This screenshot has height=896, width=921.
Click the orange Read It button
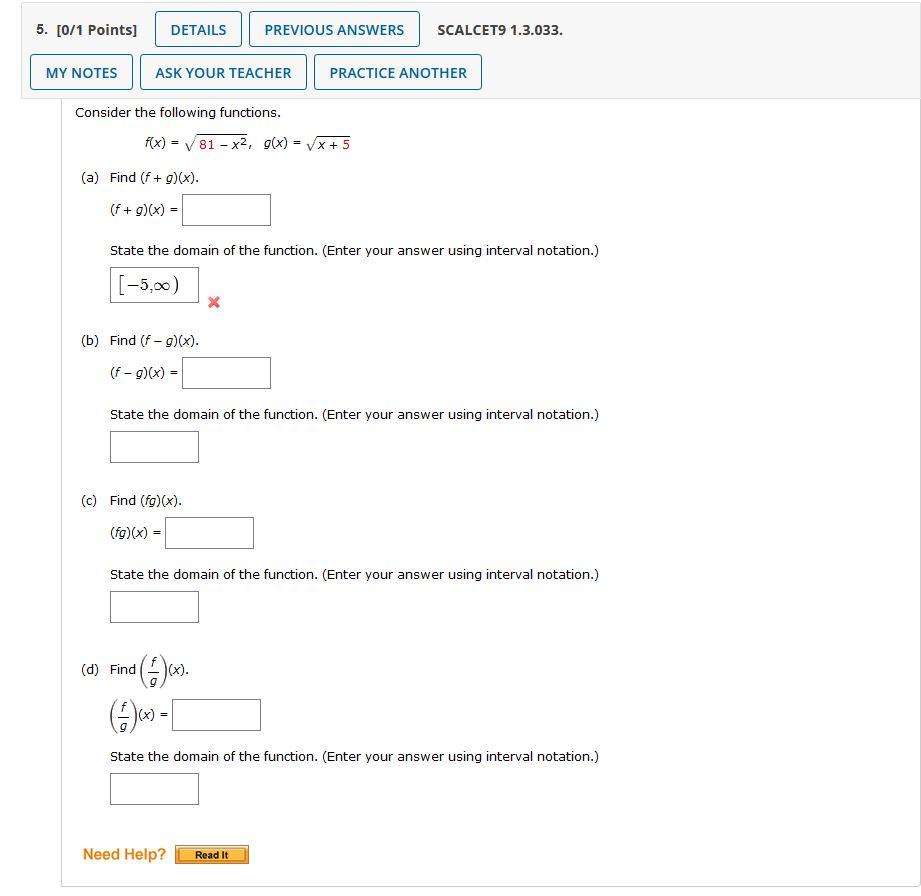pyautogui.click(x=211, y=854)
